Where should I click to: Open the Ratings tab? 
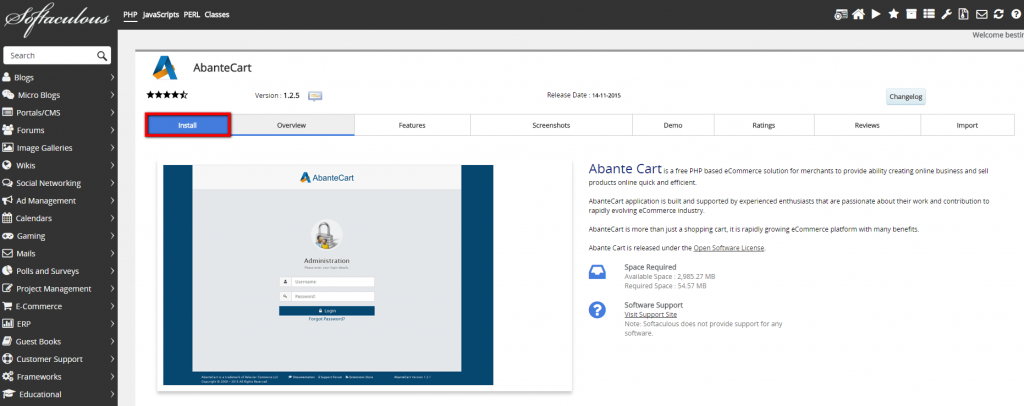[764, 125]
